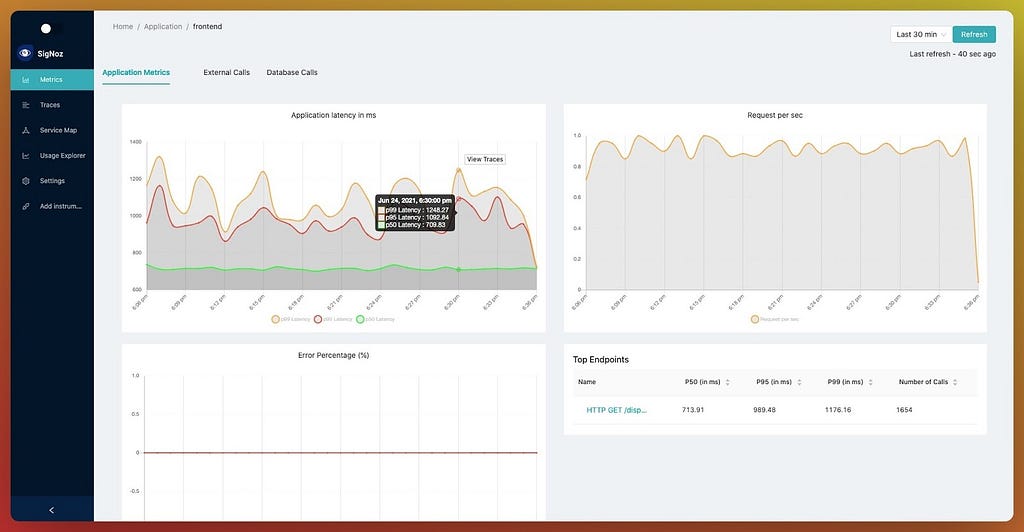Collapse the sidebar with the chevron
The height and width of the screenshot is (532, 1024).
coord(52,510)
